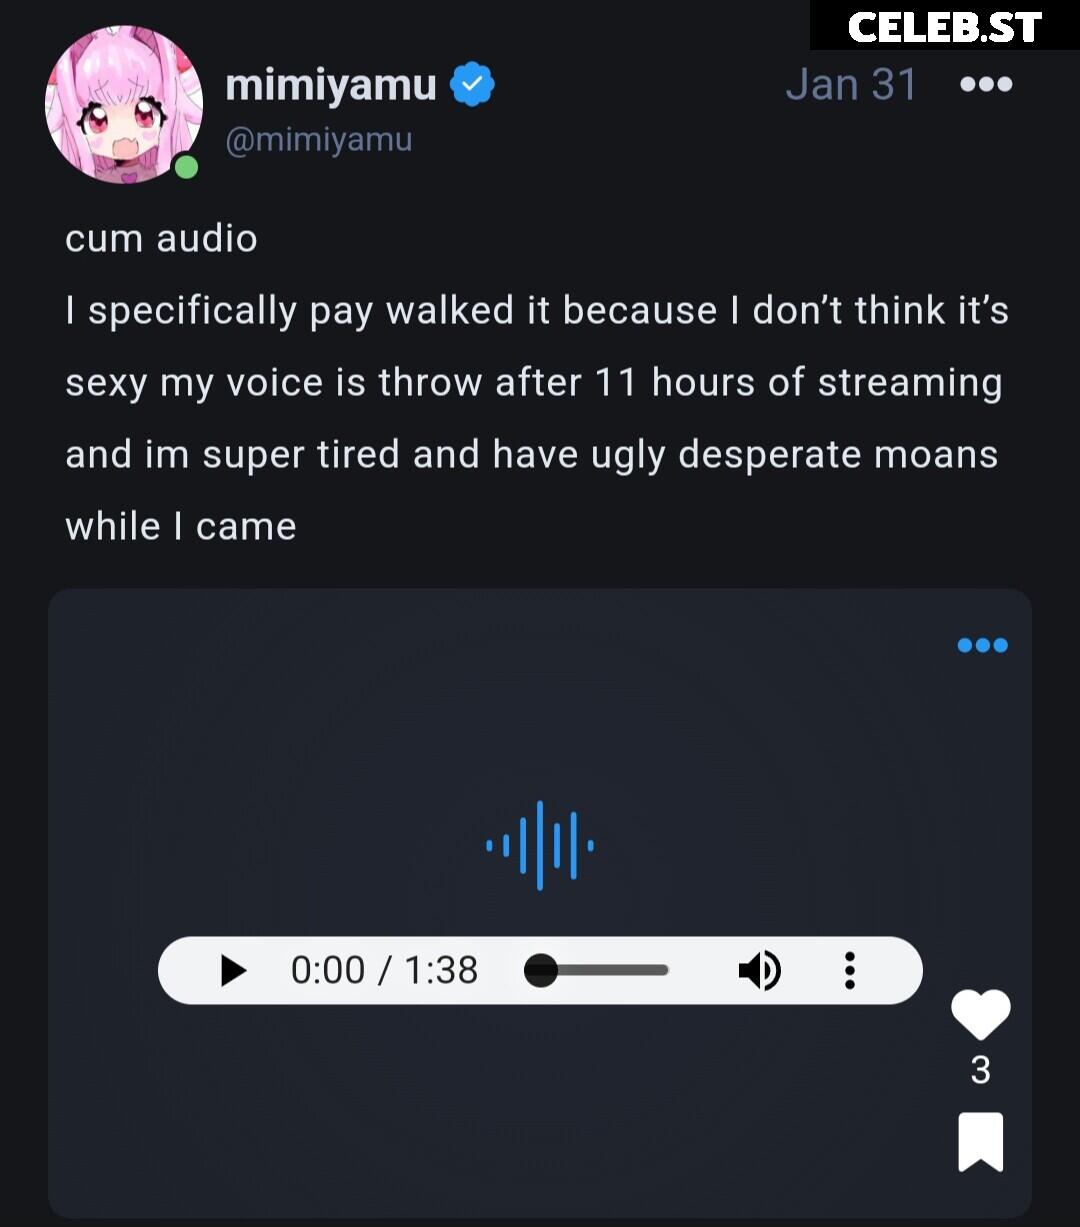View the 3 likes count
The image size is (1080, 1227).
pyautogui.click(x=980, y=1070)
